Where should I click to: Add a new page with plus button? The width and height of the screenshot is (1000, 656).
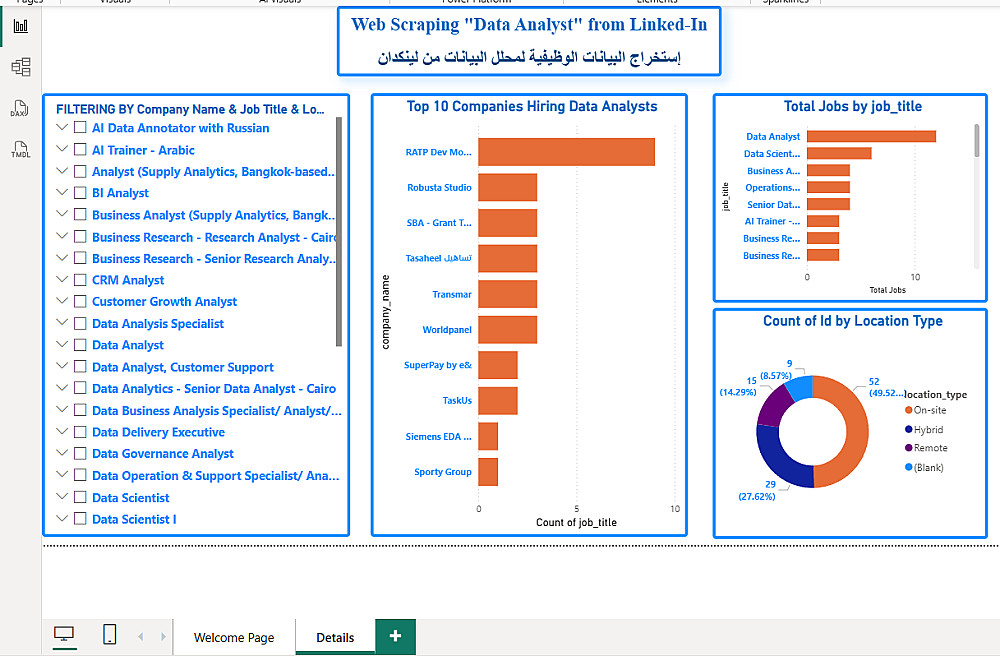point(395,636)
